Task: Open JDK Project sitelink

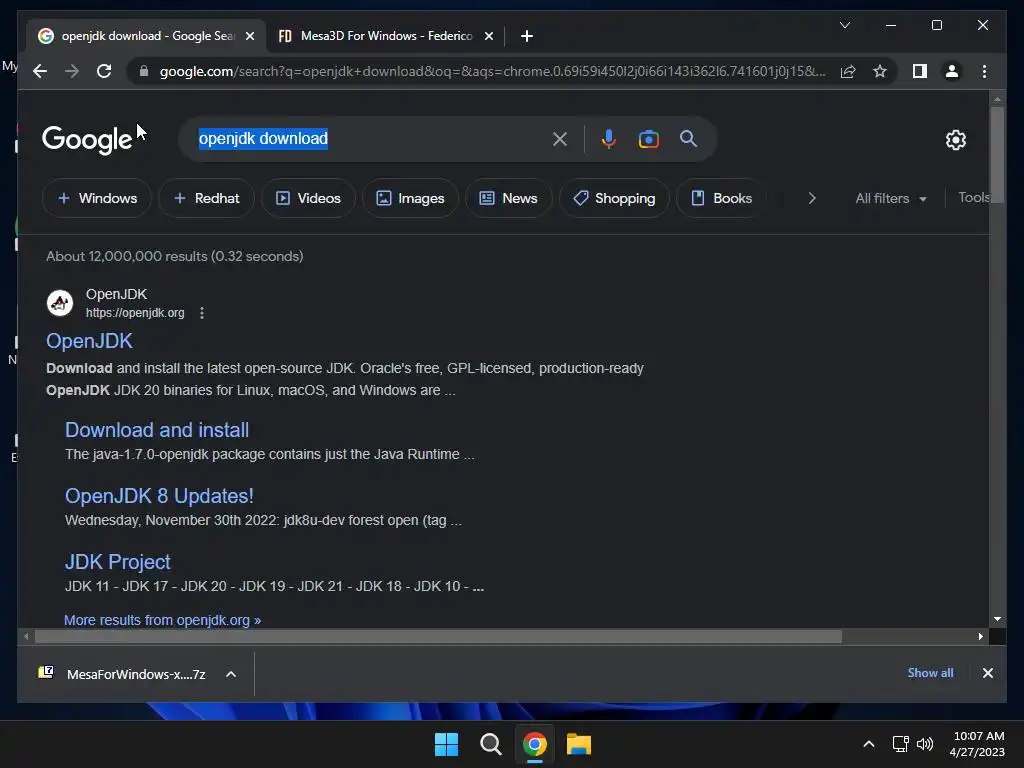Action: (118, 562)
